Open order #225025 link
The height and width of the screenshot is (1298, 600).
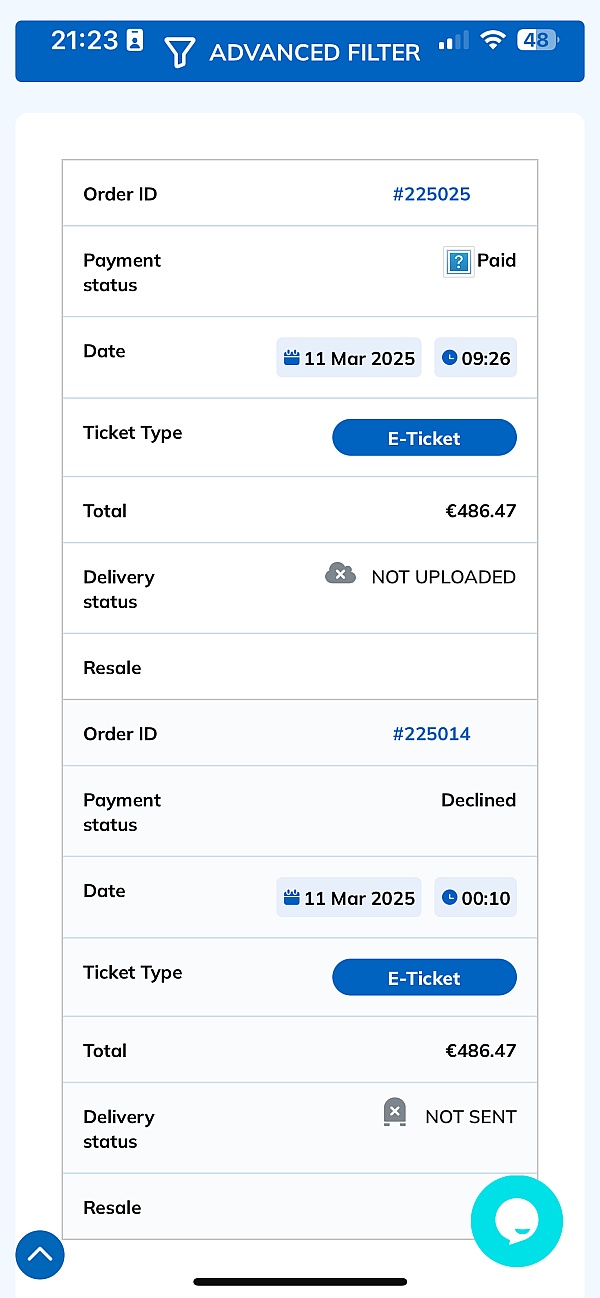431,194
